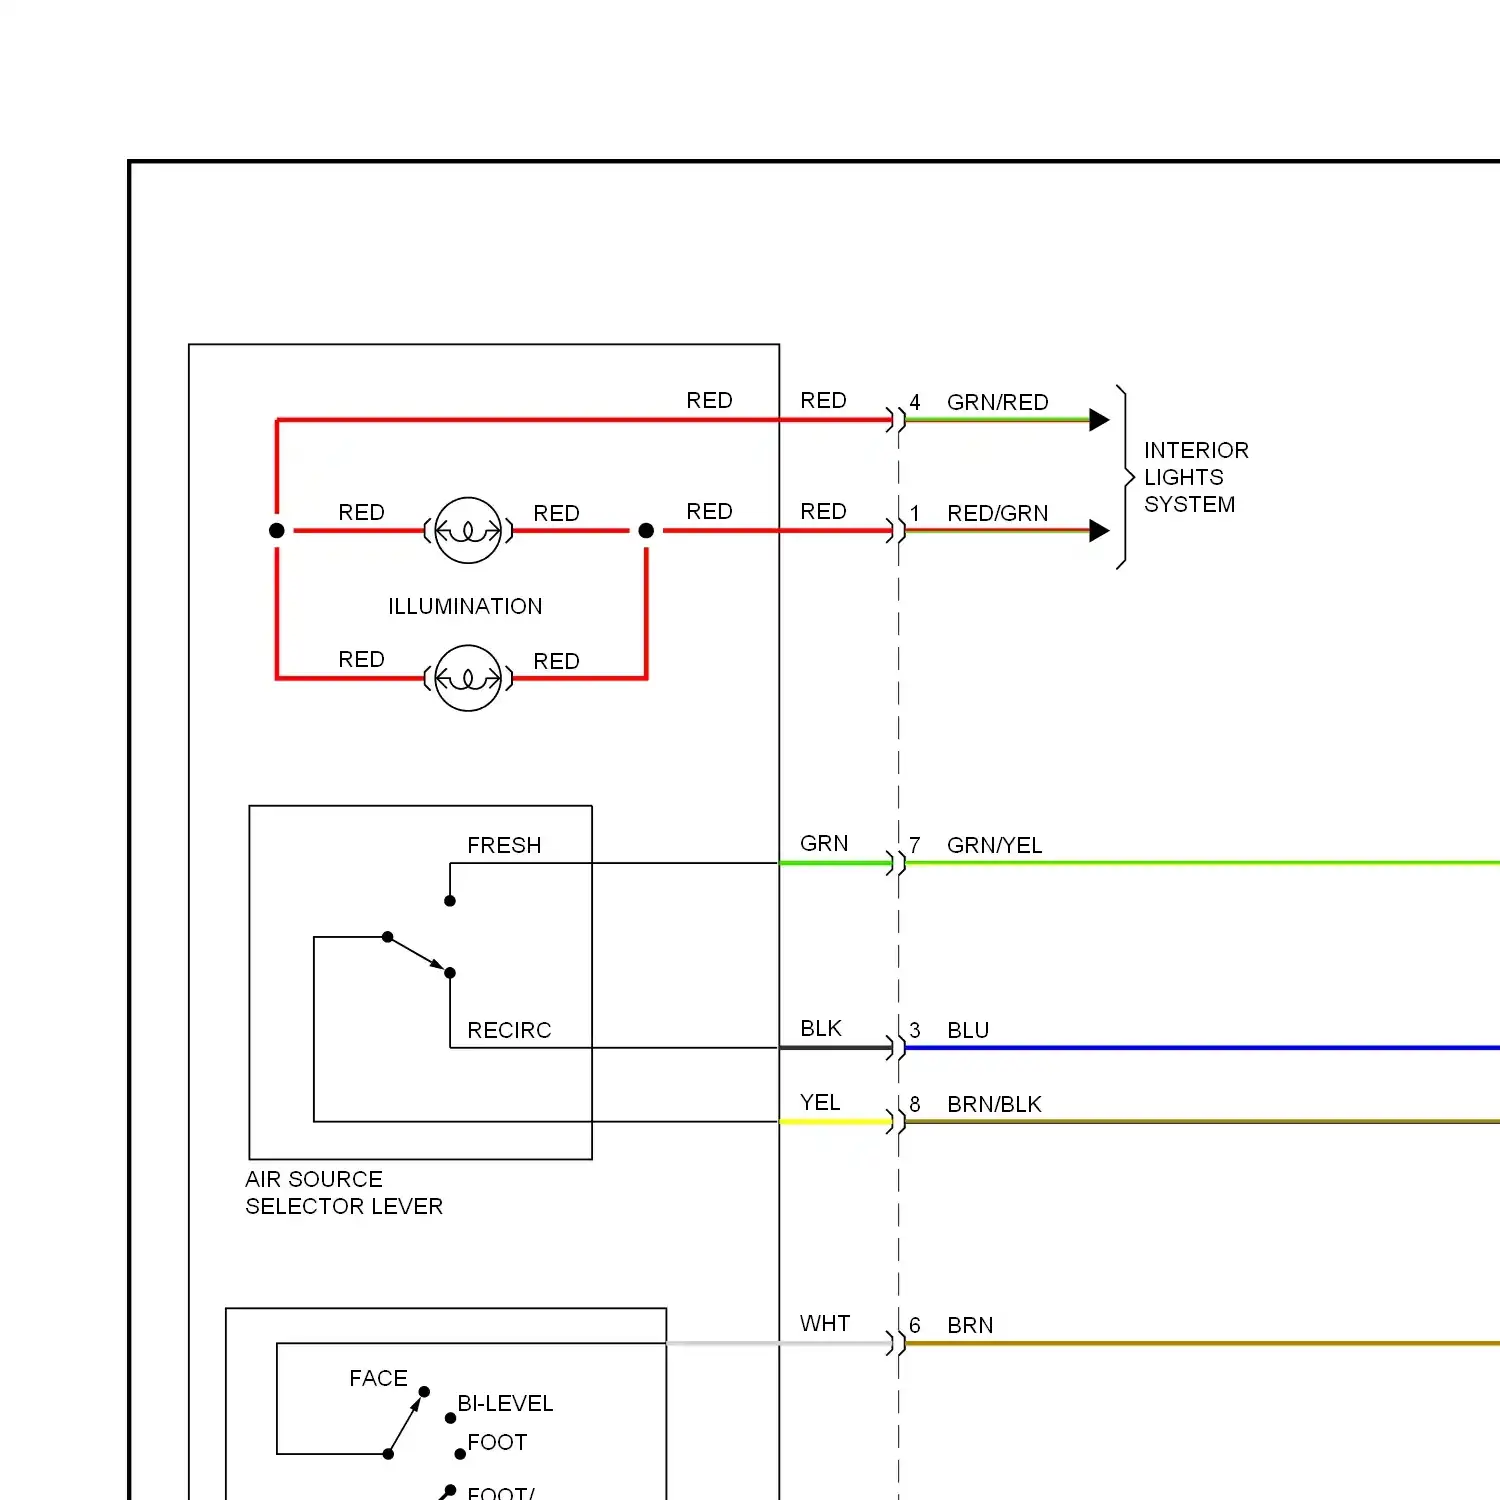Click the WHT wire label

coord(825,1323)
